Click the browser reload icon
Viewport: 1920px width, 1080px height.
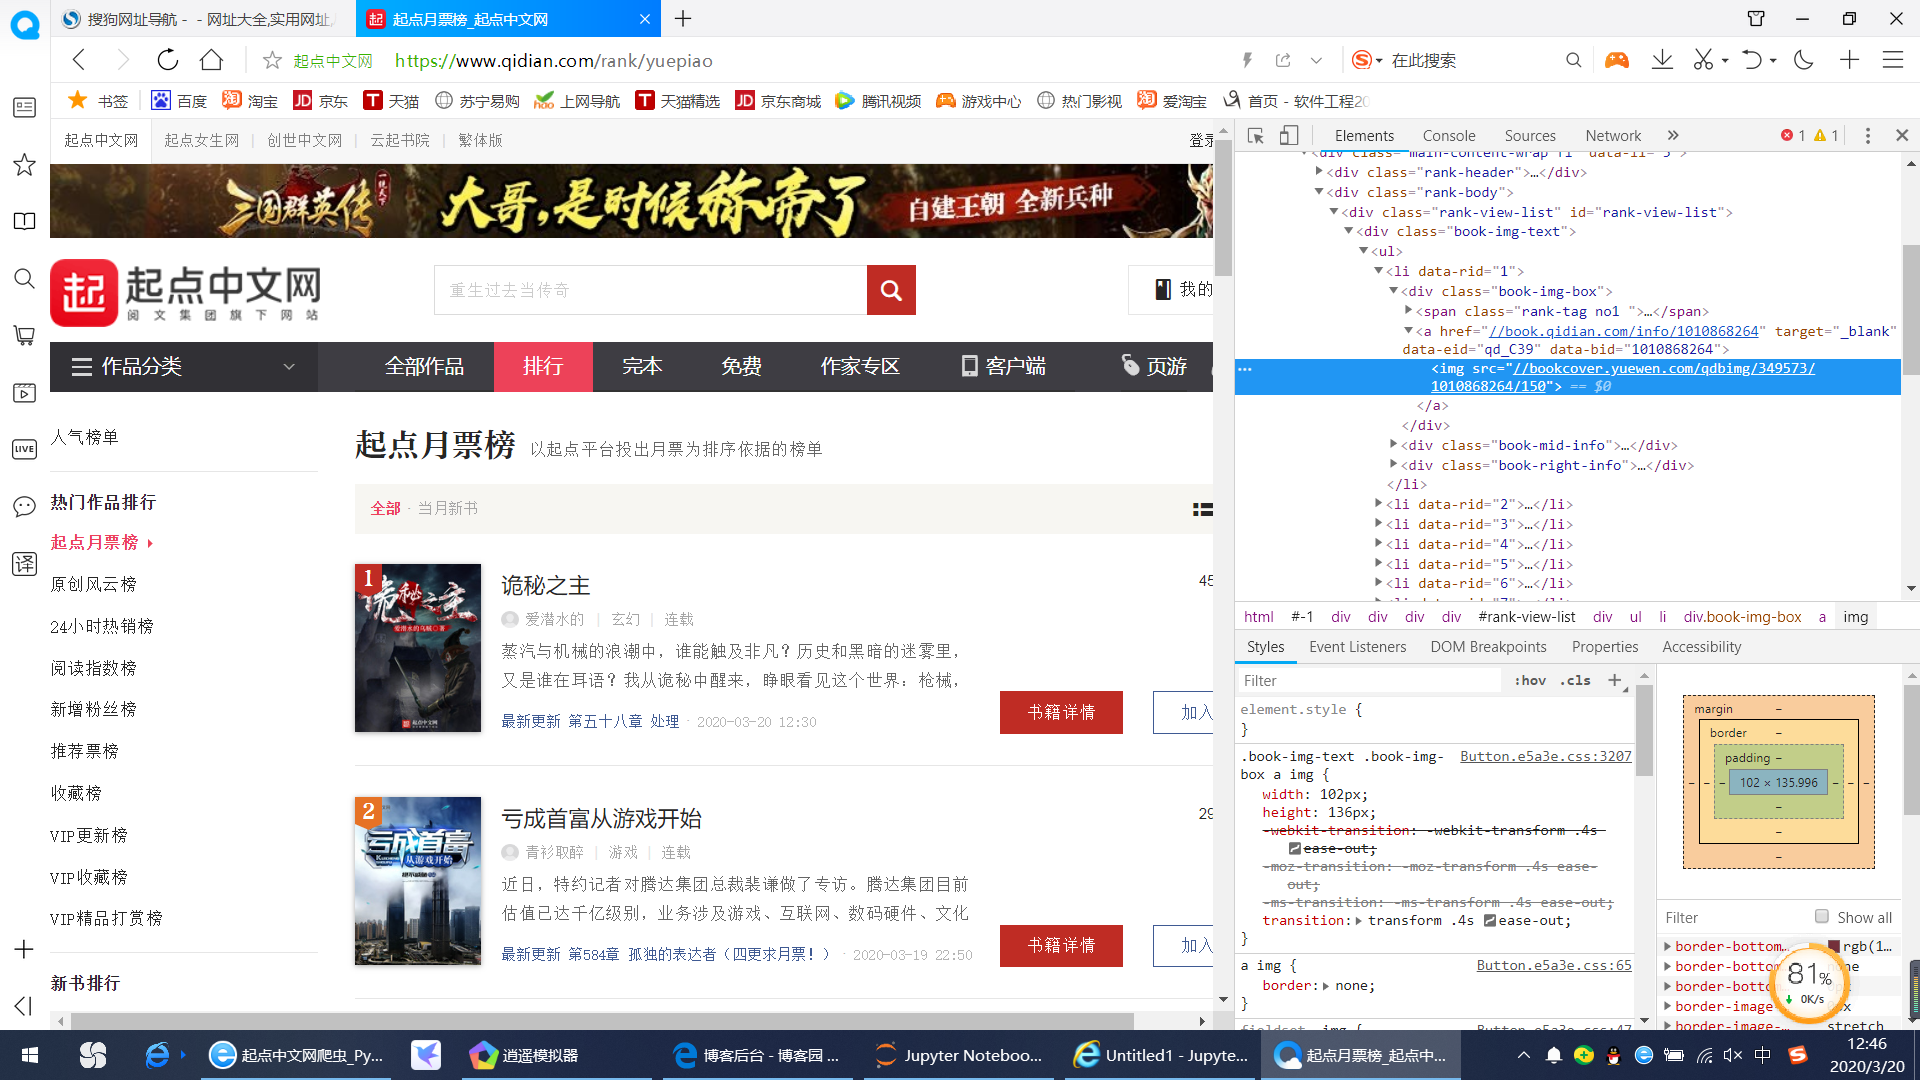(167, 60)
